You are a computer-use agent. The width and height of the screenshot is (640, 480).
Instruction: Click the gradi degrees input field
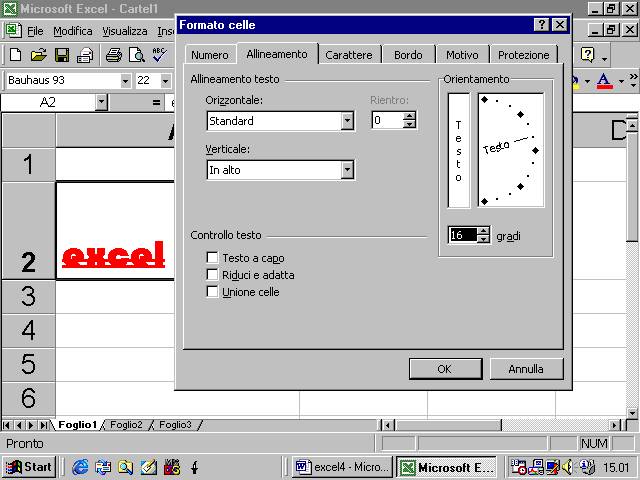pos(463,235)
